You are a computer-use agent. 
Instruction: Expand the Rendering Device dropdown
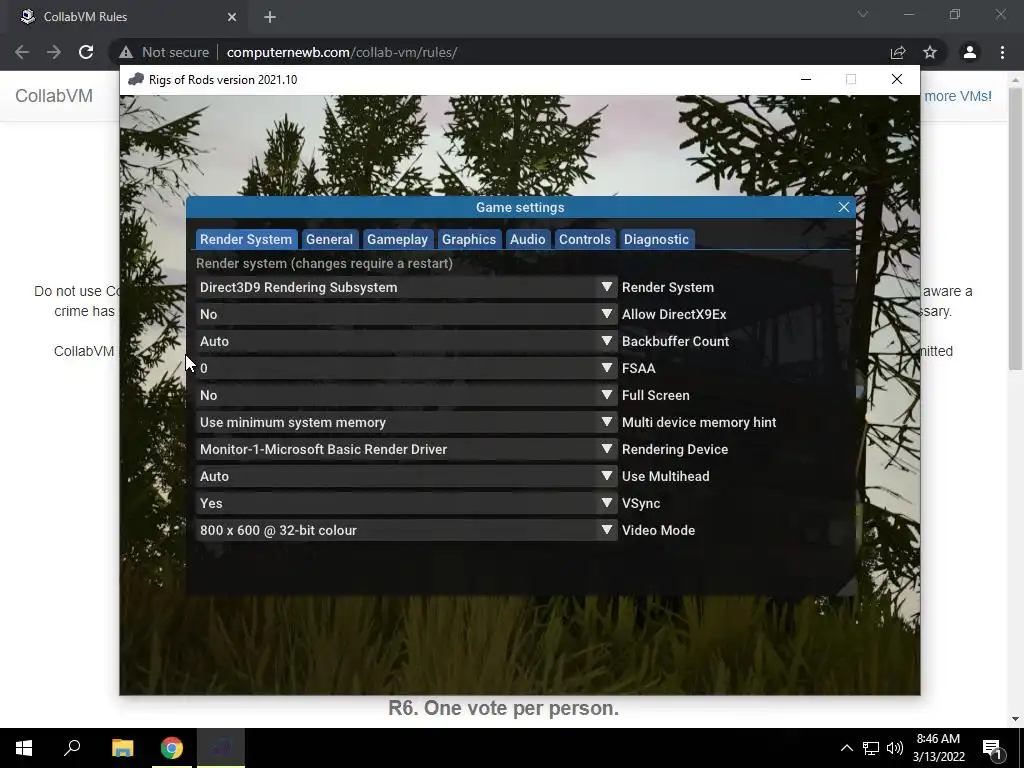pyautogui.click(x=406, y=449)
